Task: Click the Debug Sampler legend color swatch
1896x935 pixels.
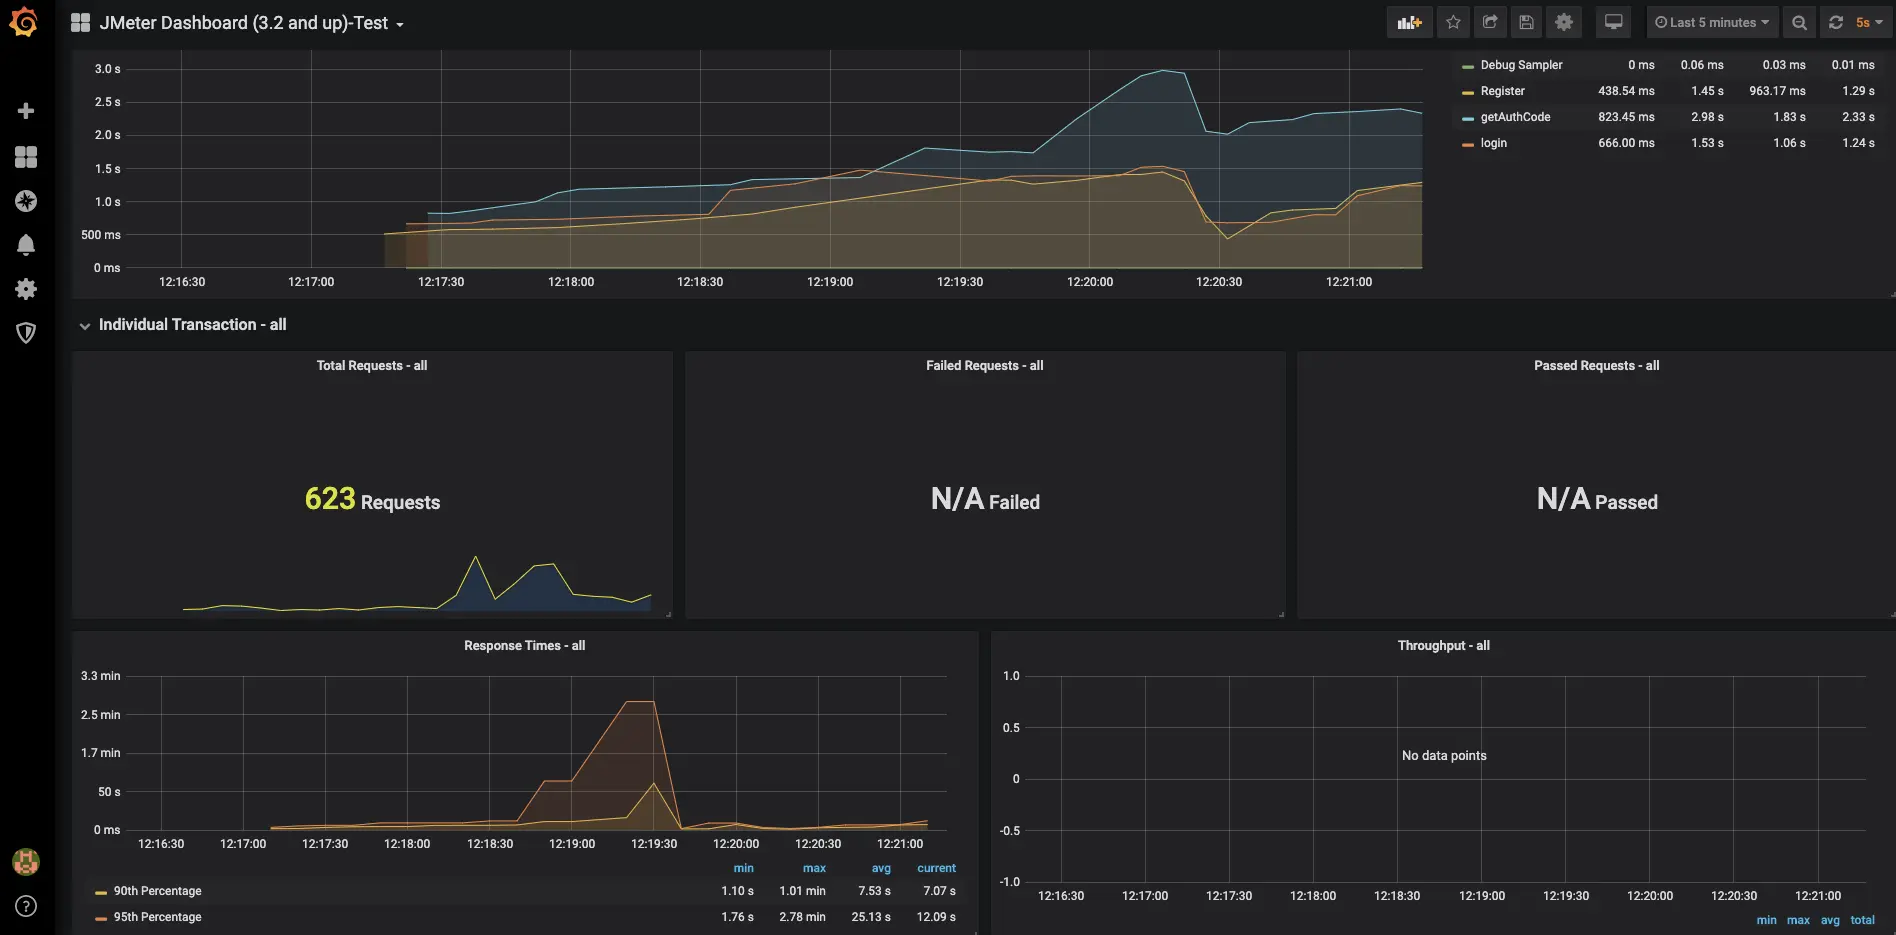Action: tap(1468, 66)
